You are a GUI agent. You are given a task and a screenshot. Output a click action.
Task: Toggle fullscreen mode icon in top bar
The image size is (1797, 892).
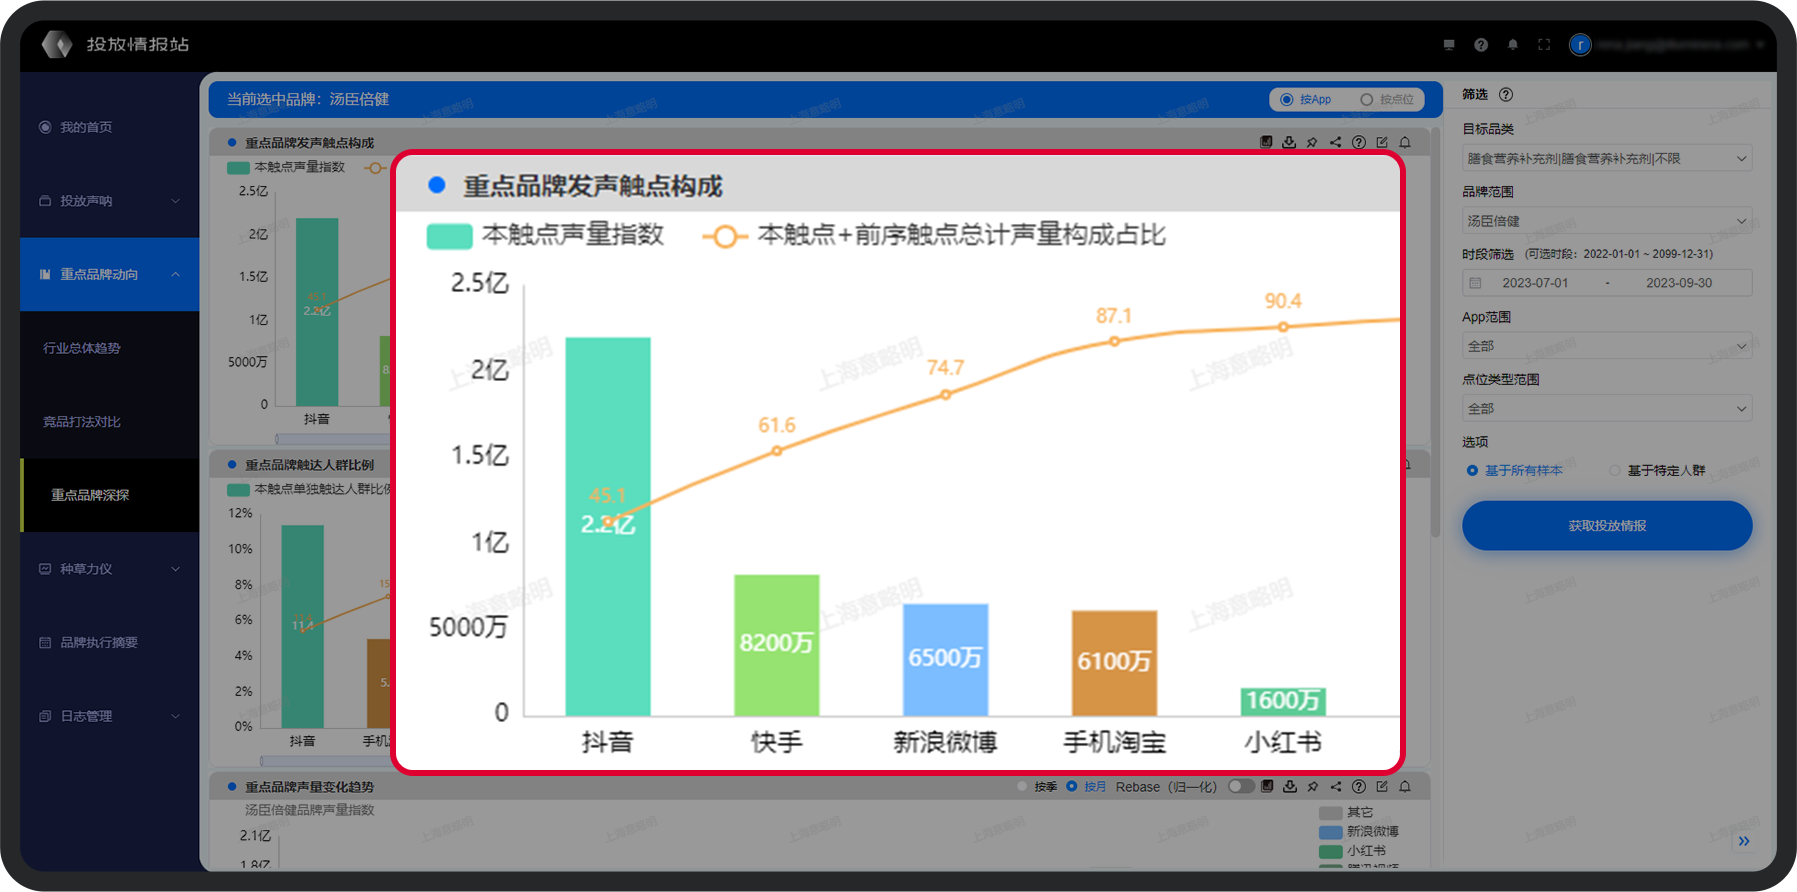click(x=1544, y=45)
